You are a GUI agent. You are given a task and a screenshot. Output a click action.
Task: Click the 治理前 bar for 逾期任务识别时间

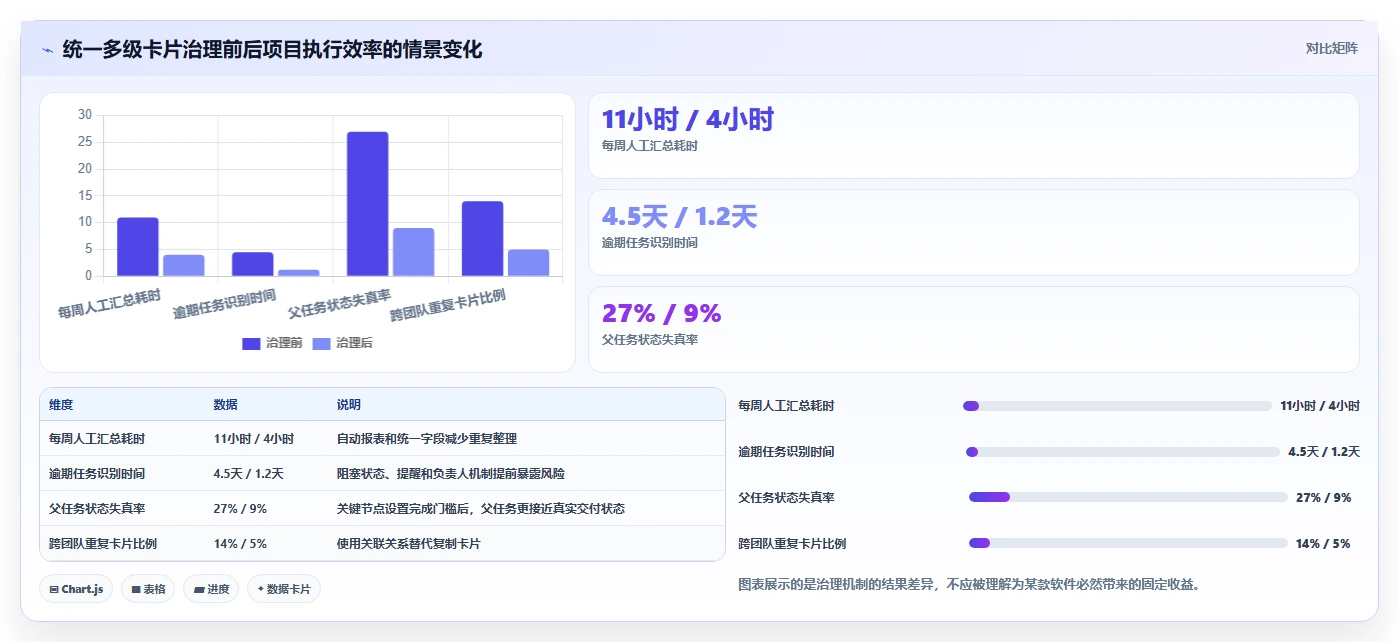coord(253,264)
